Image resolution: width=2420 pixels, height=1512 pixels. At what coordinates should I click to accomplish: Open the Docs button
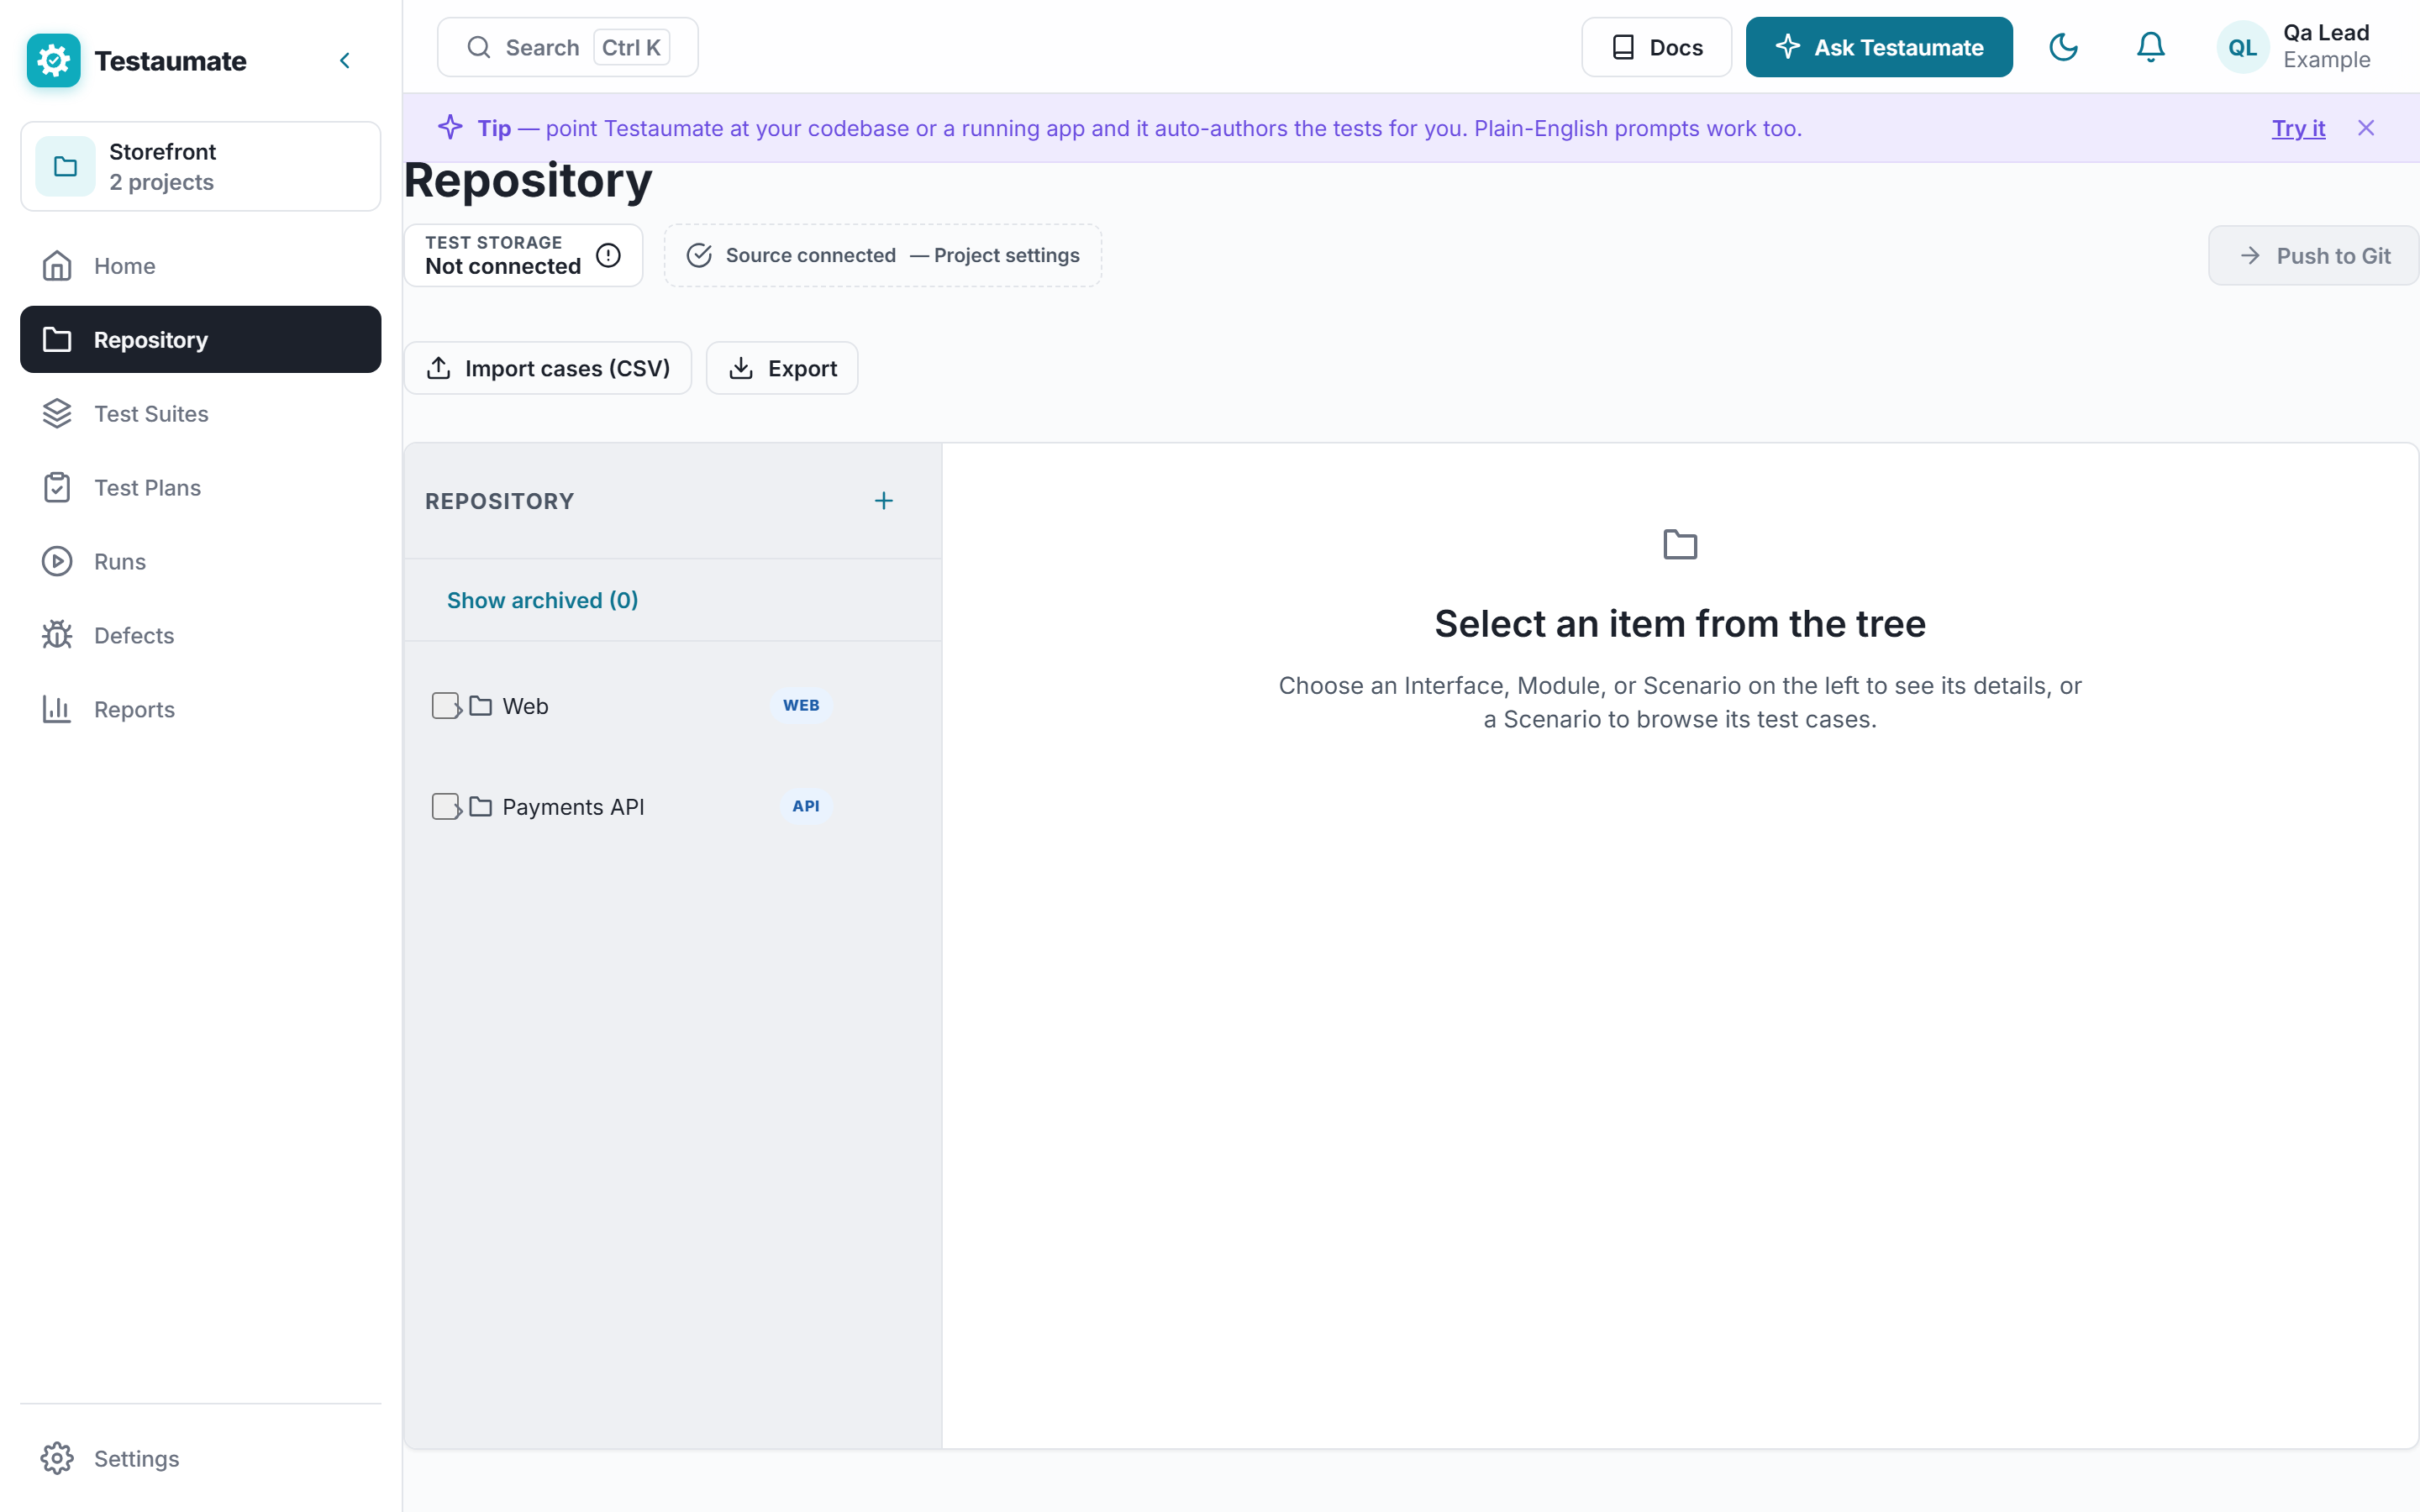pyautogui.click(x=1656, y=47)
